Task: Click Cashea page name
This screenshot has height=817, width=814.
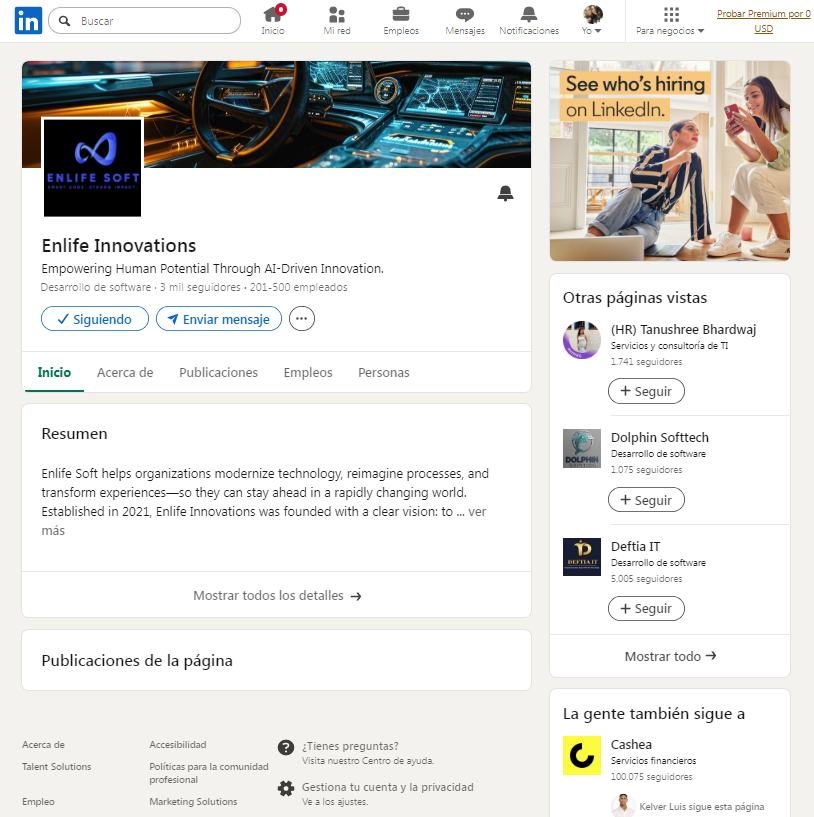Action: [631, 745]
